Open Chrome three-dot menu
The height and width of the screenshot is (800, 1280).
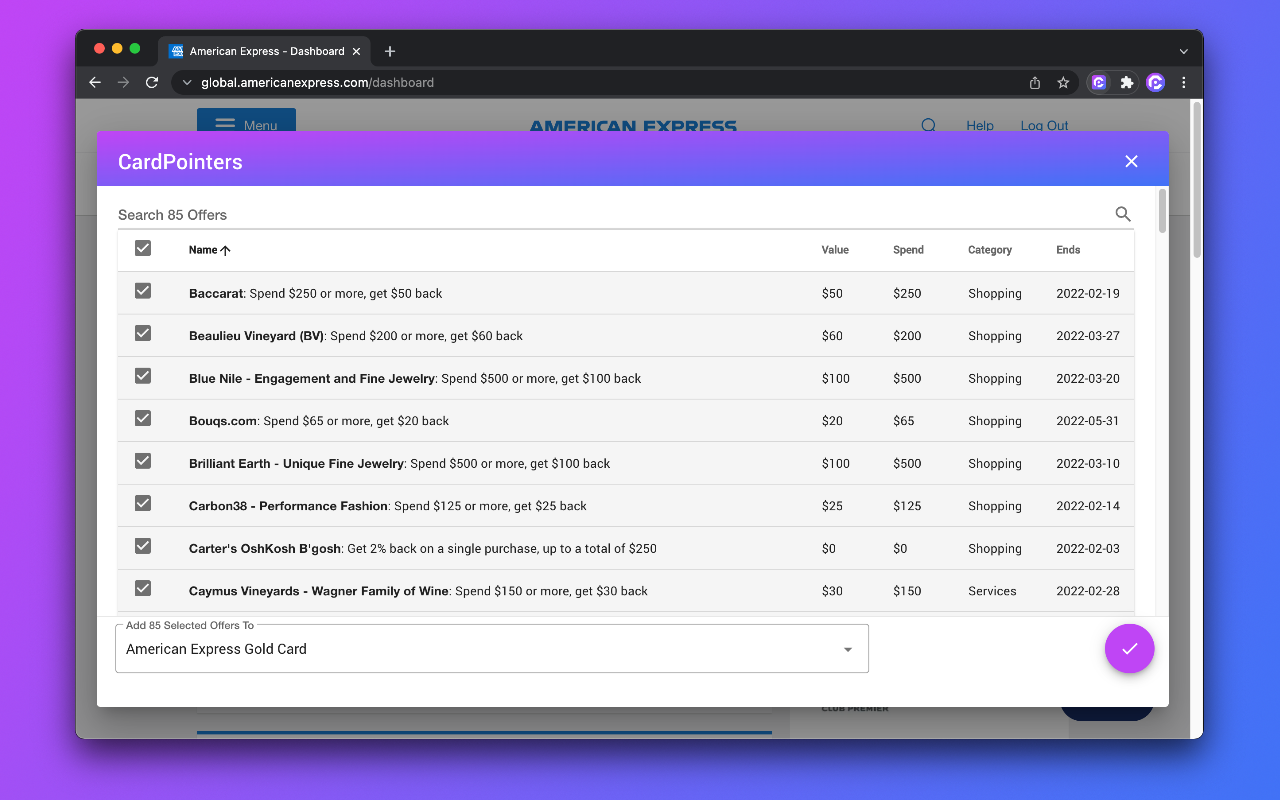coord(1184,83)
